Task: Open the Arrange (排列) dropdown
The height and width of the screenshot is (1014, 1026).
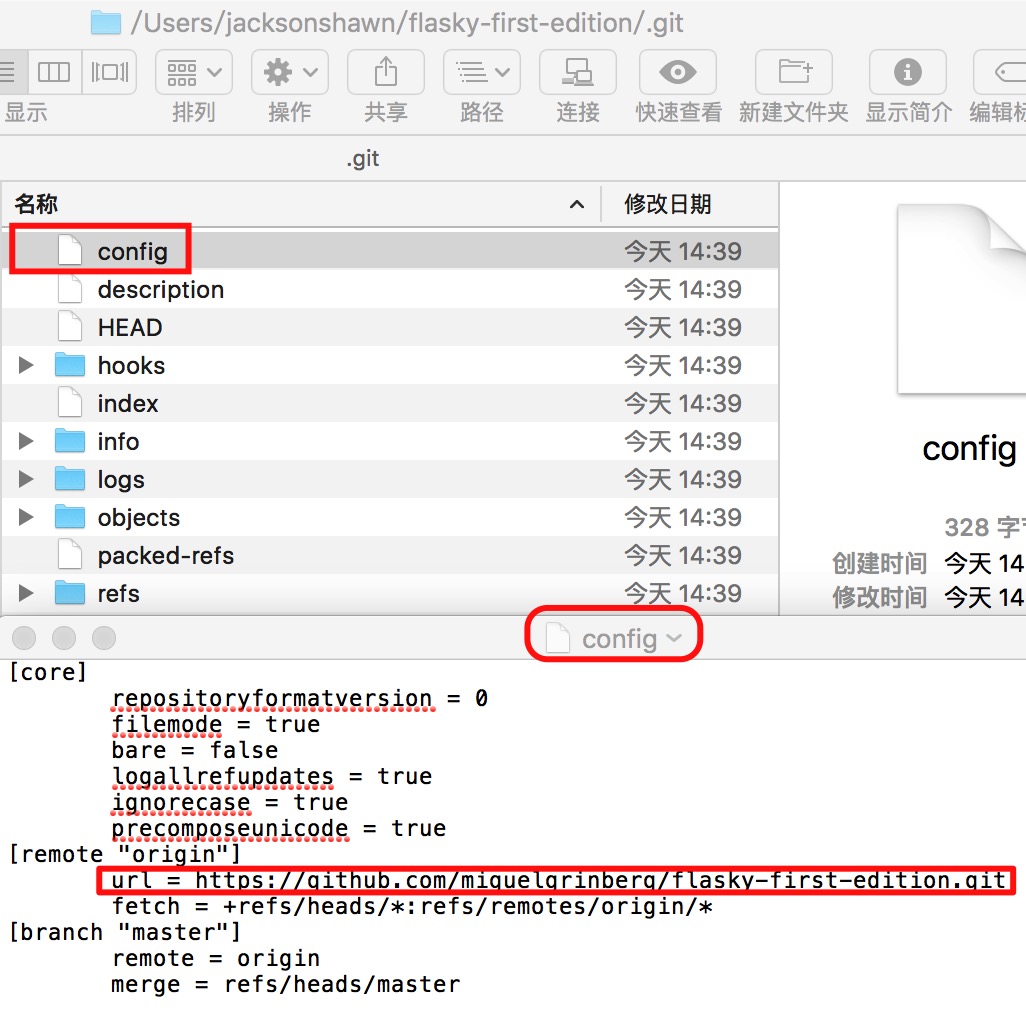Action: pos(194,72)
